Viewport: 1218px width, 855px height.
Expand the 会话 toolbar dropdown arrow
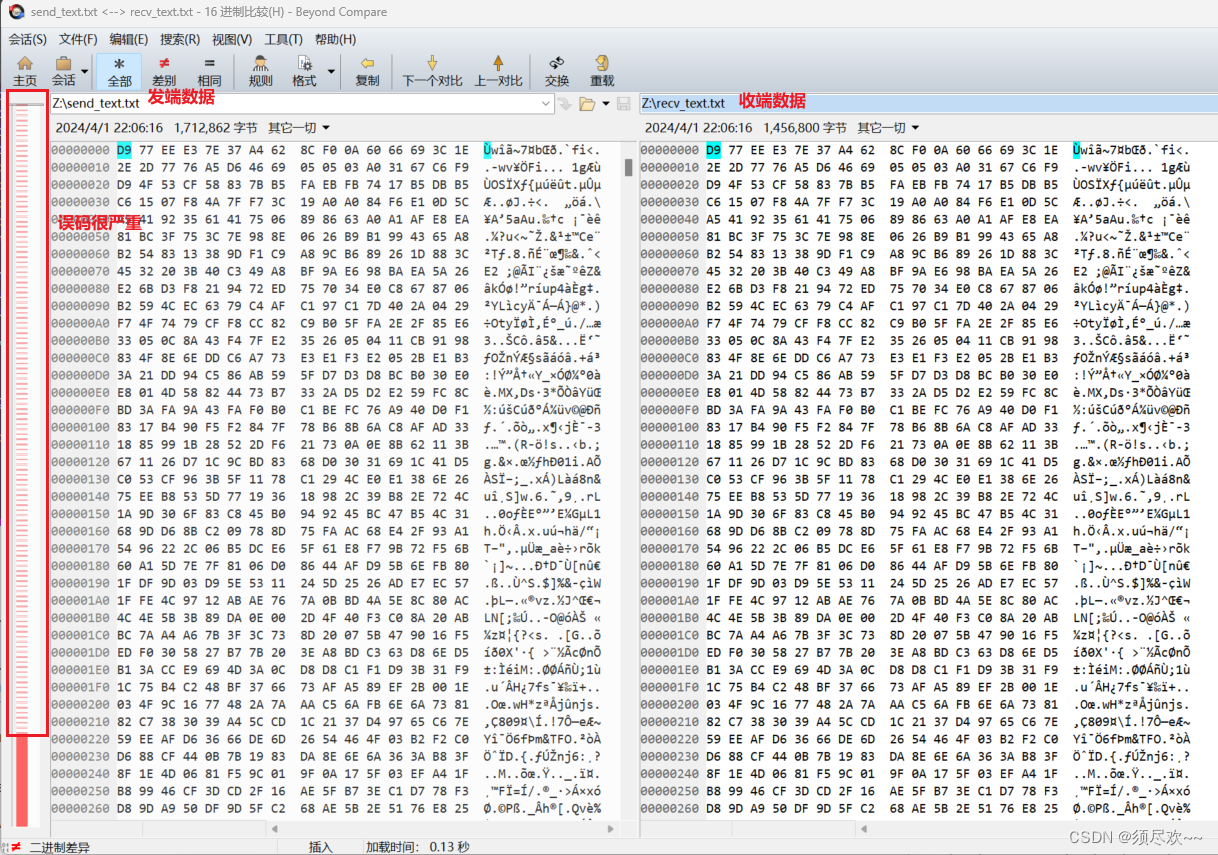(x=85, y=71)
